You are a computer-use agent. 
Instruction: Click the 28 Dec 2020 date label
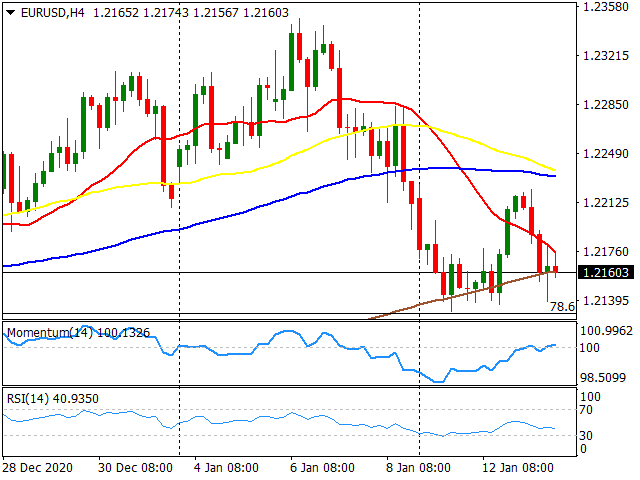click(38, 467)
